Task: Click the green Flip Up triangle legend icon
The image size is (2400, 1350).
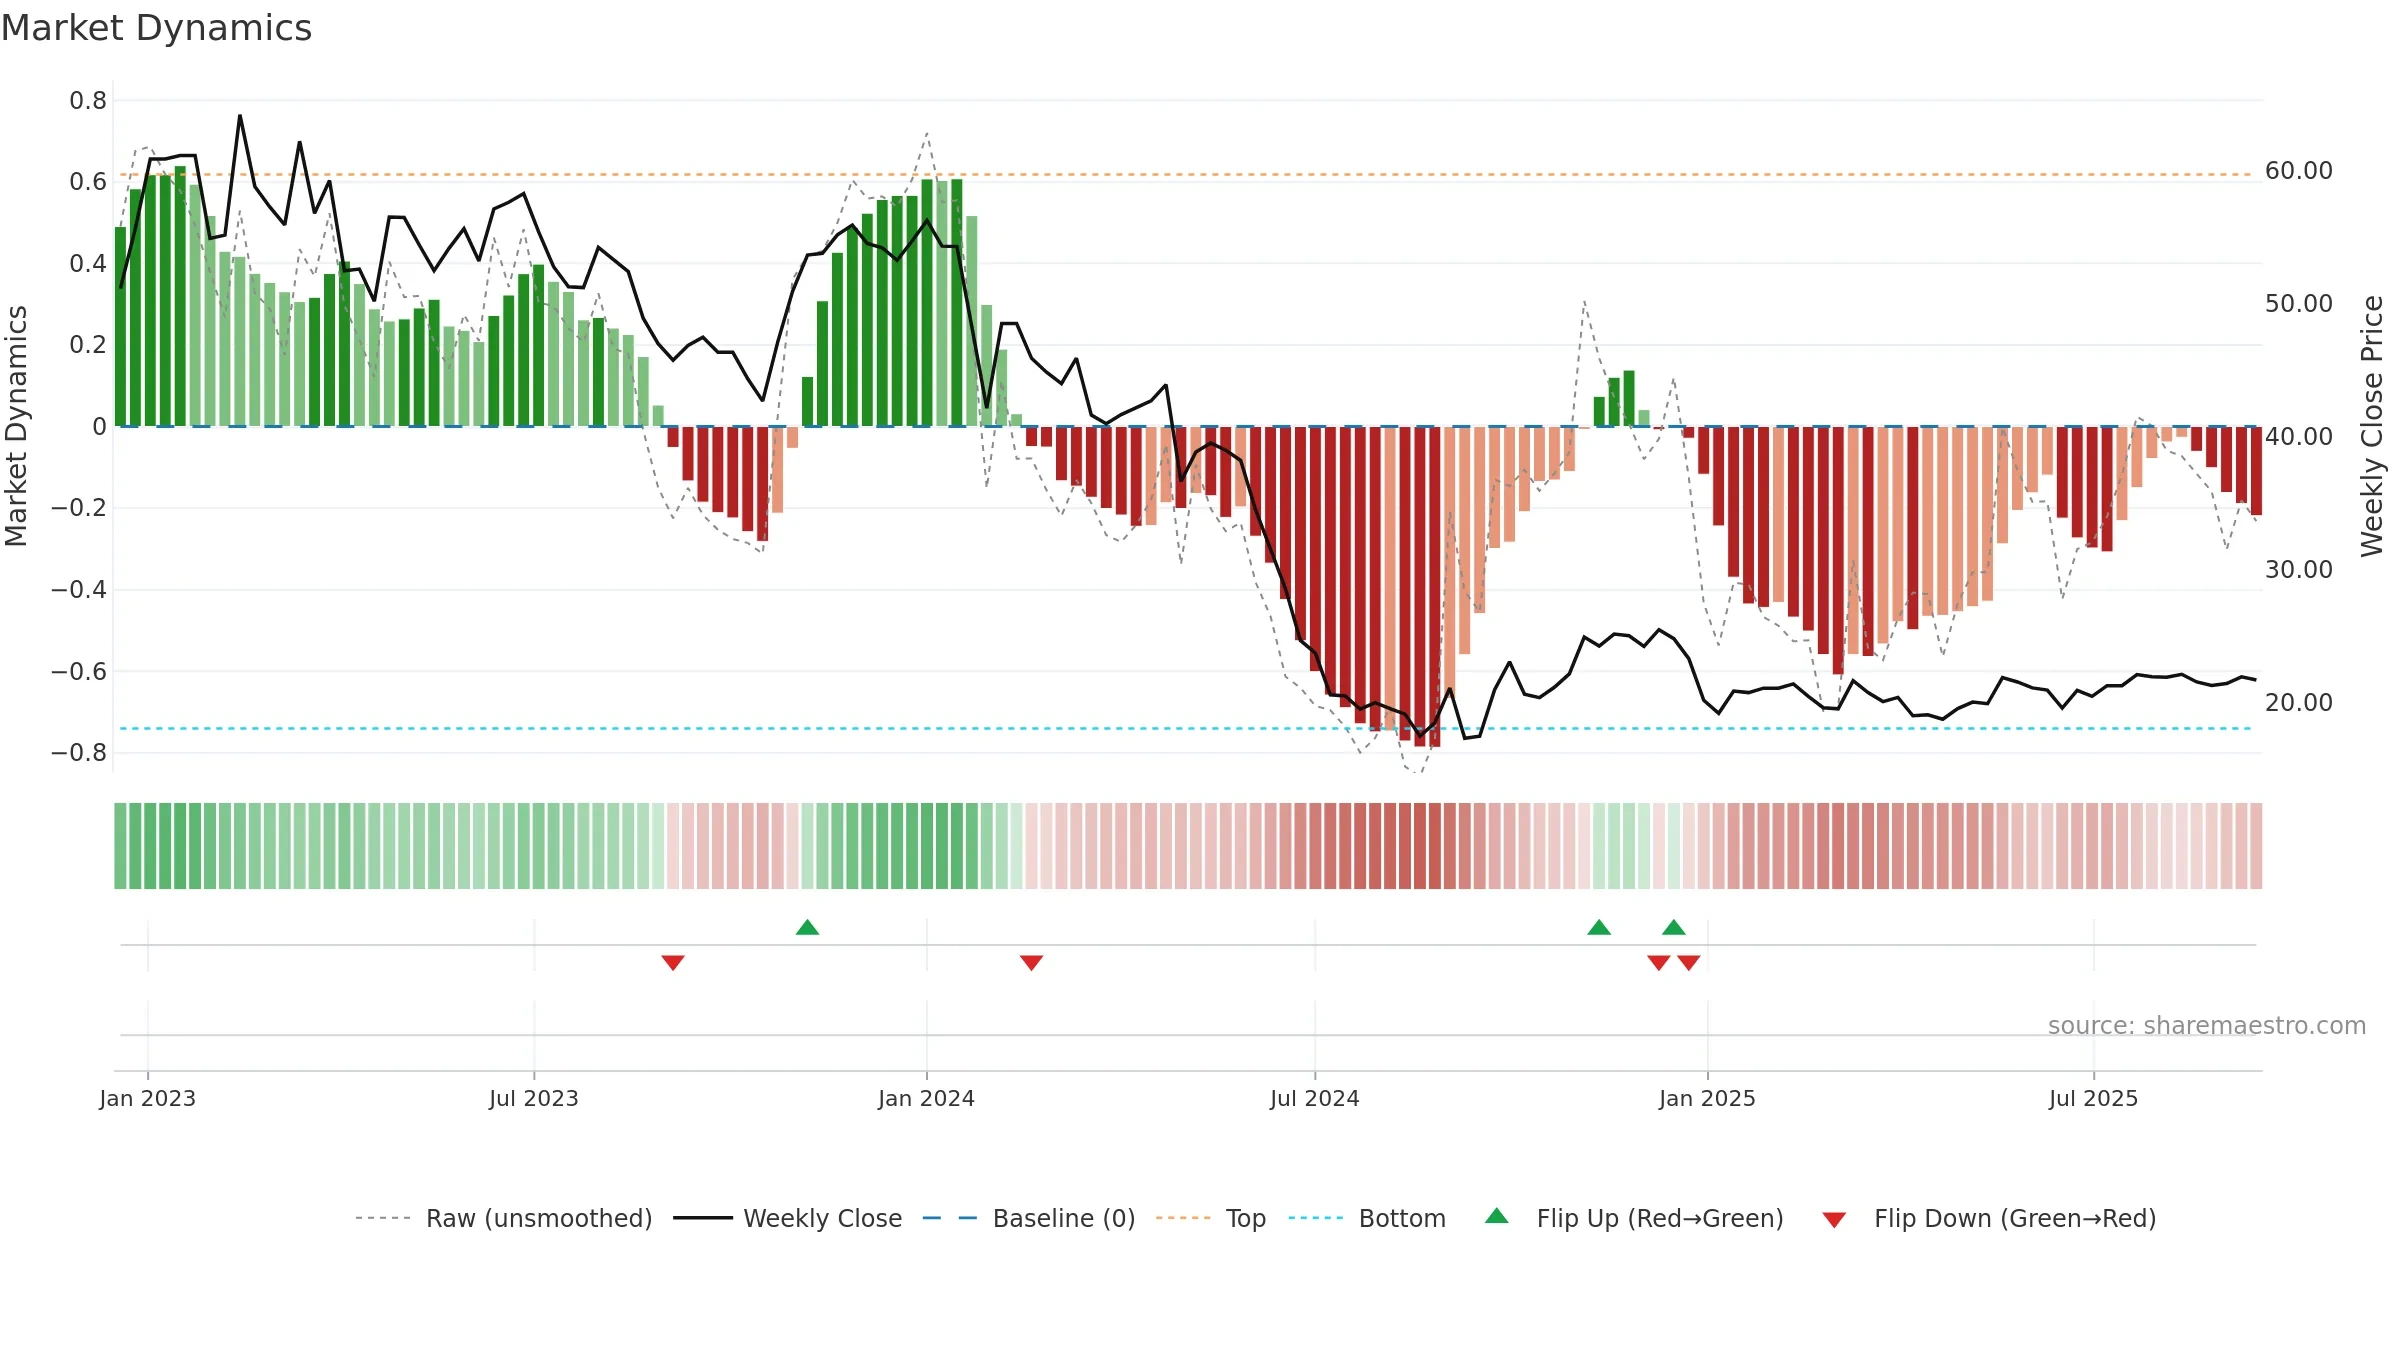Action: (x=1497, y=1216)
